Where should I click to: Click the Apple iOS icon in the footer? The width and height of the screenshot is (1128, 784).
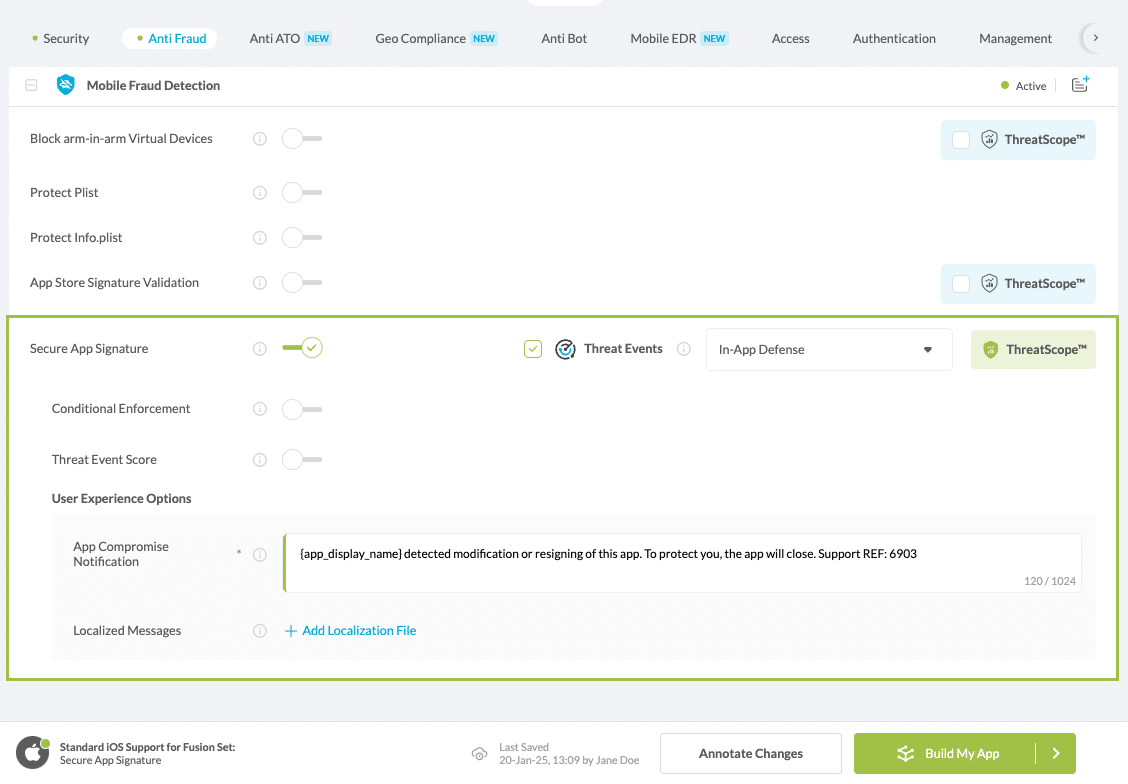click(x=33, y=753)
